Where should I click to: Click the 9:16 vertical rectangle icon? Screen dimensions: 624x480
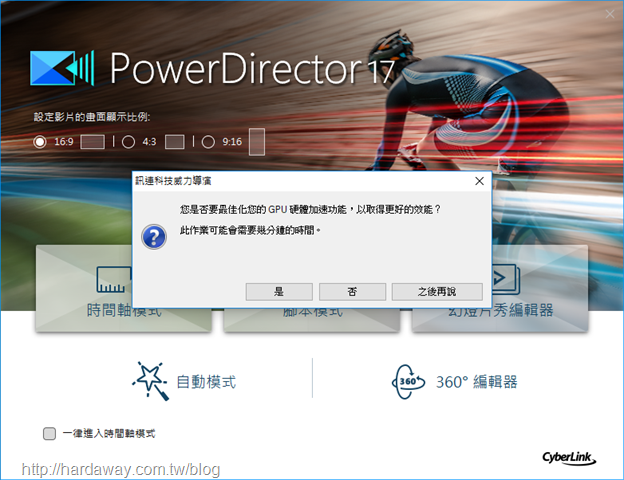pyautogui.click(x=257, y=142)
